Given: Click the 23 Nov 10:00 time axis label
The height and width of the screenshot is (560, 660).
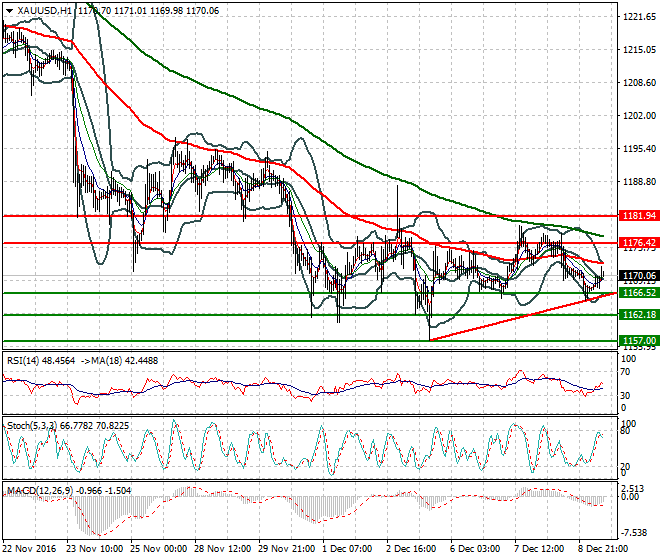Looking at the screenshot, I should click(x=95, y=549).
